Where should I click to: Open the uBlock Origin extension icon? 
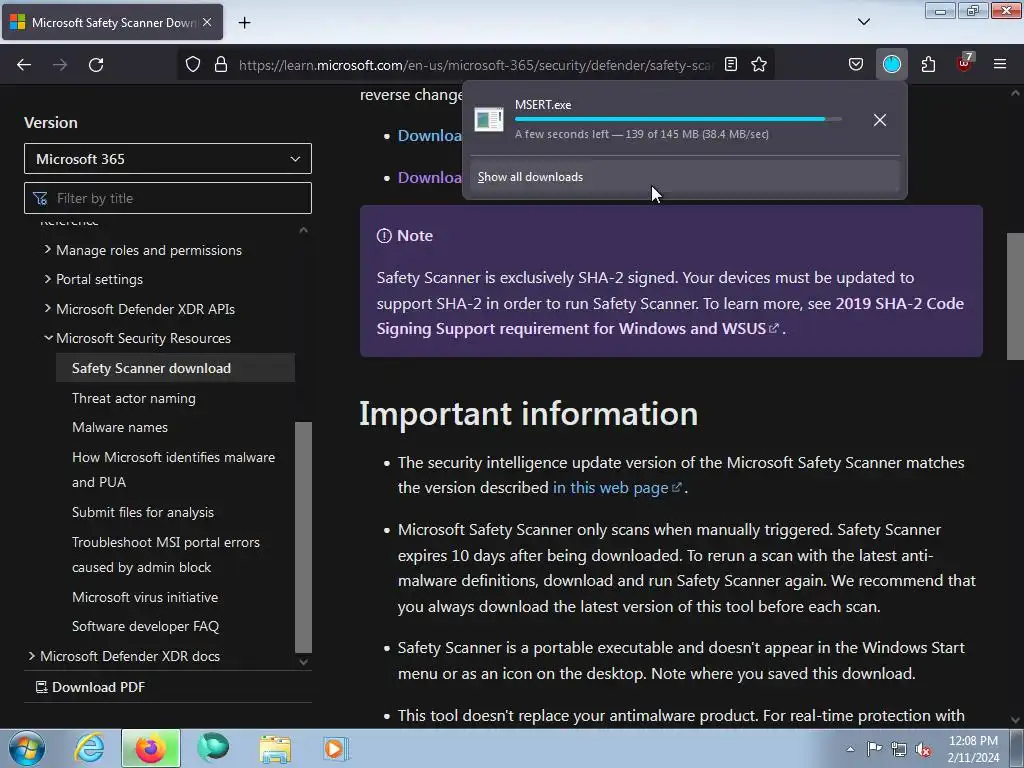[965, 63]
